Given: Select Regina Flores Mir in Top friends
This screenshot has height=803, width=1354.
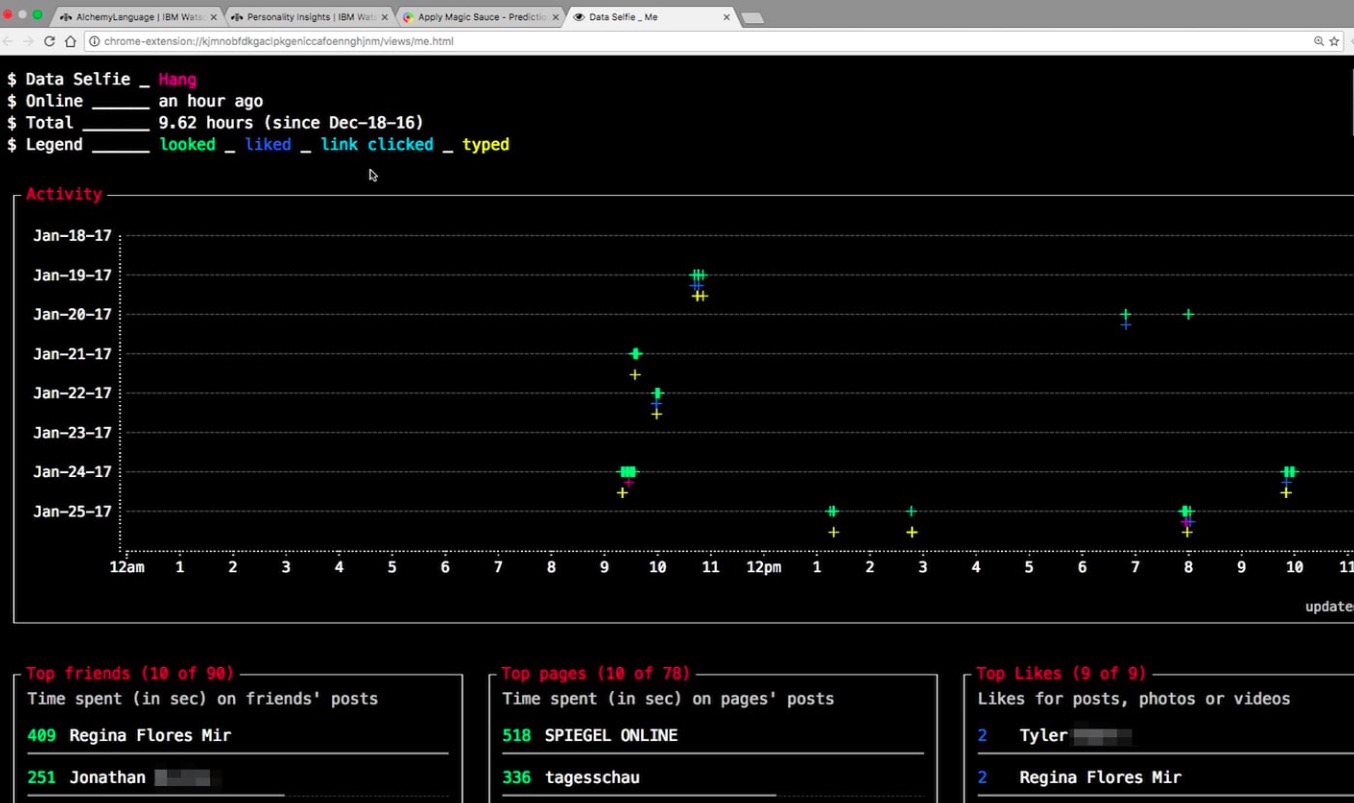Looking at the screenshot, I should (150, 735).
